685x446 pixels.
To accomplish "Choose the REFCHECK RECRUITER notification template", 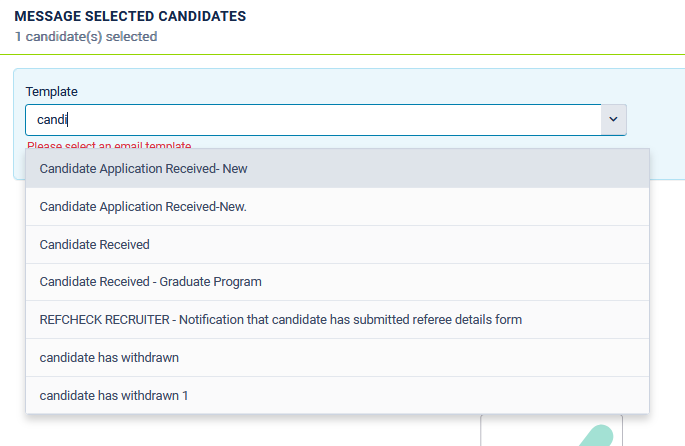I will pos(337,320).
